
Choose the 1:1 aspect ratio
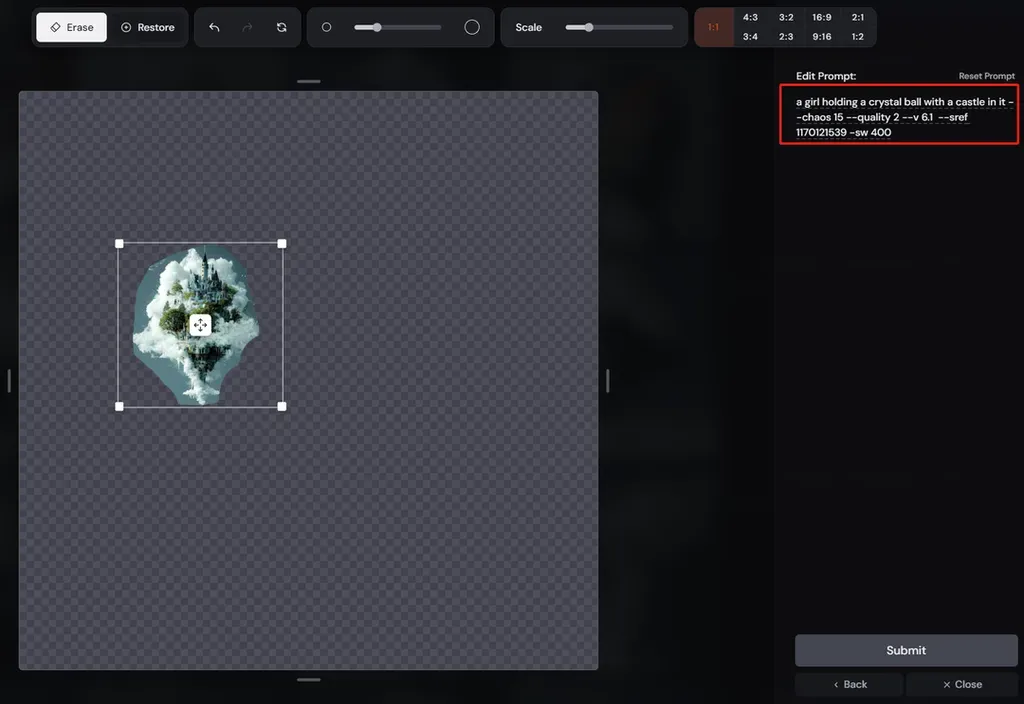(713, 27)
